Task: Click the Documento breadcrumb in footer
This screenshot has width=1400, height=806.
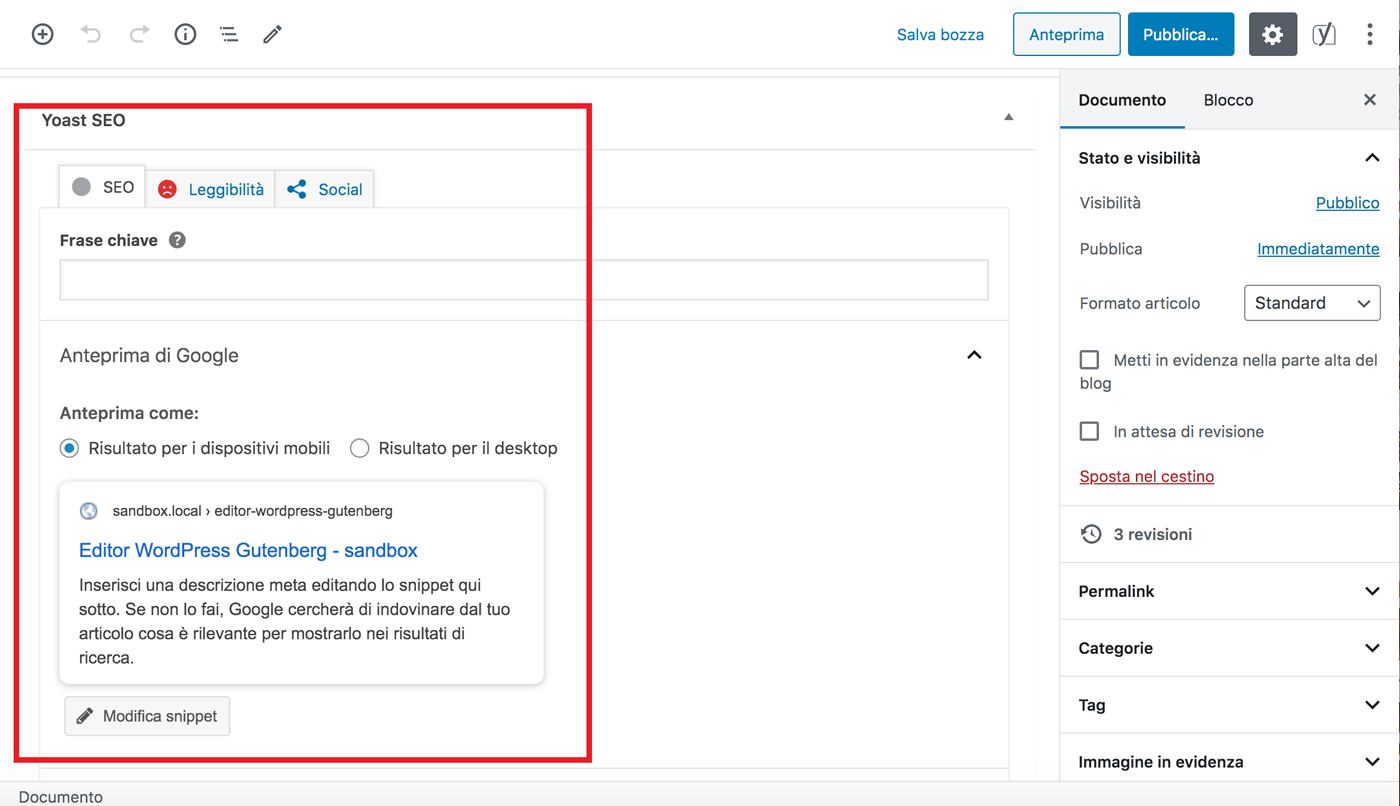Action: pyautogui.click(x=61, y=797)
